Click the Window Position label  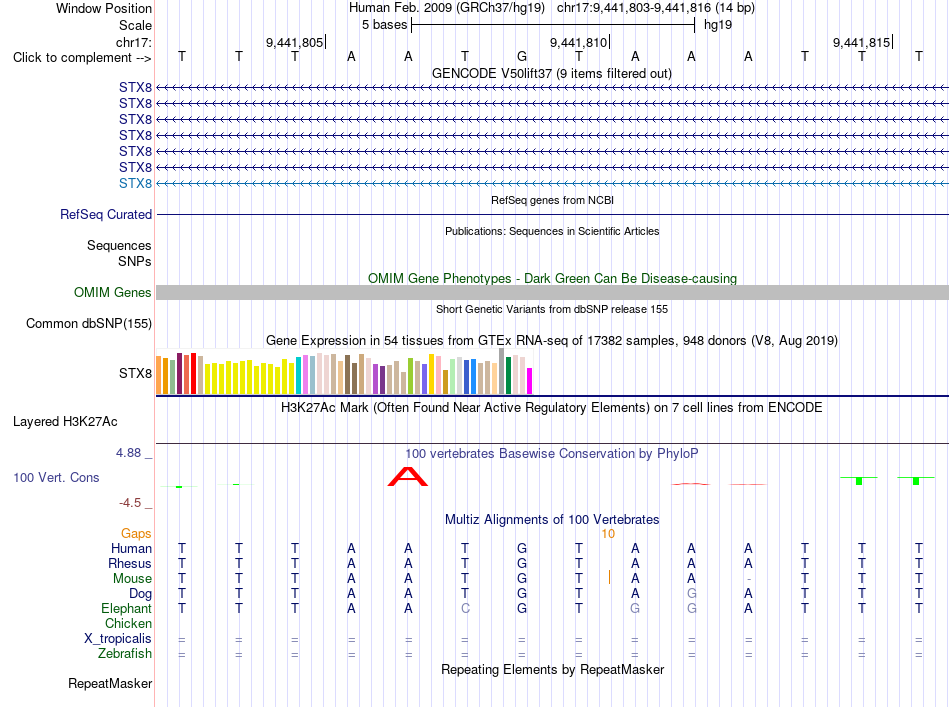pyautogui.click(x=104, y=8)
